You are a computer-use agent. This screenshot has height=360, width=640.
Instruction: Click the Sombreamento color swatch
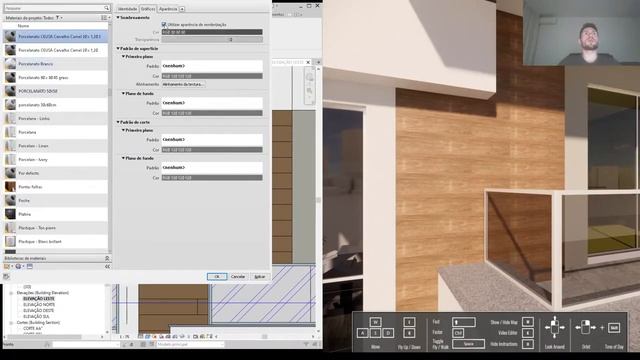pyautogui.click(x=212, y=32)
